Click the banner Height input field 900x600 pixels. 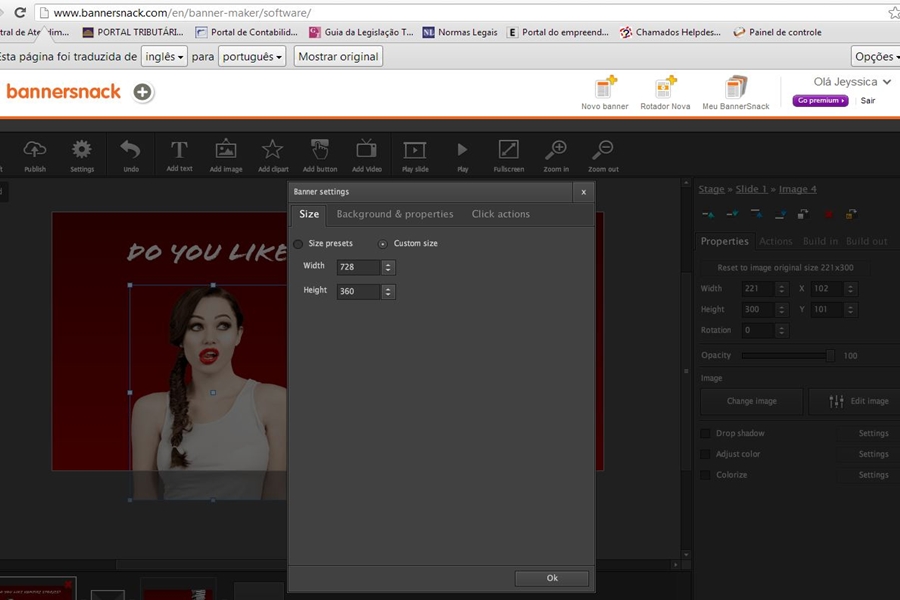pos(358,292)
